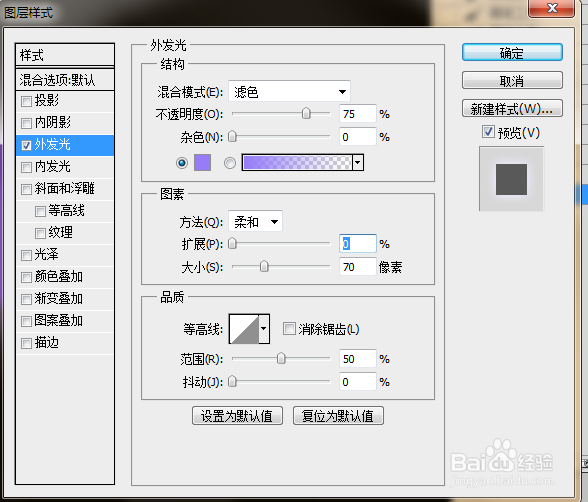
Task: Select the 纹理 sub-style label
Action: (60, 233)
